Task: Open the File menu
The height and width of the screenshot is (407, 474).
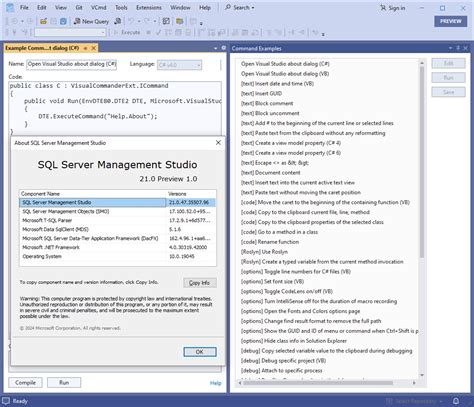Action: pos(24,7)
